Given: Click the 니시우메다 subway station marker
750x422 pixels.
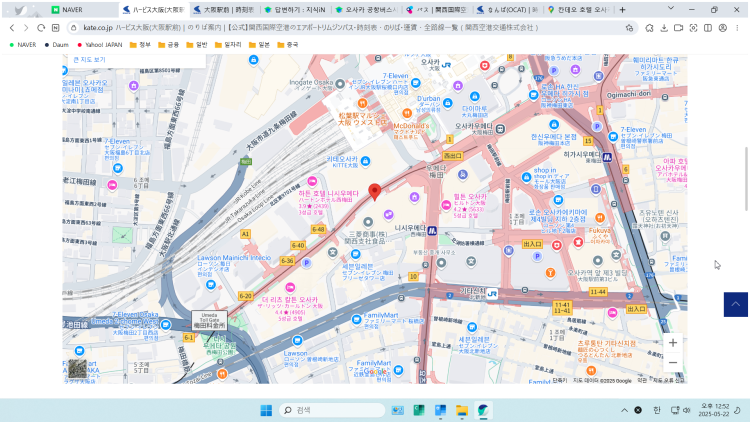Looking at the screenshot, I should pyautogui.click(x=432, y=231).
